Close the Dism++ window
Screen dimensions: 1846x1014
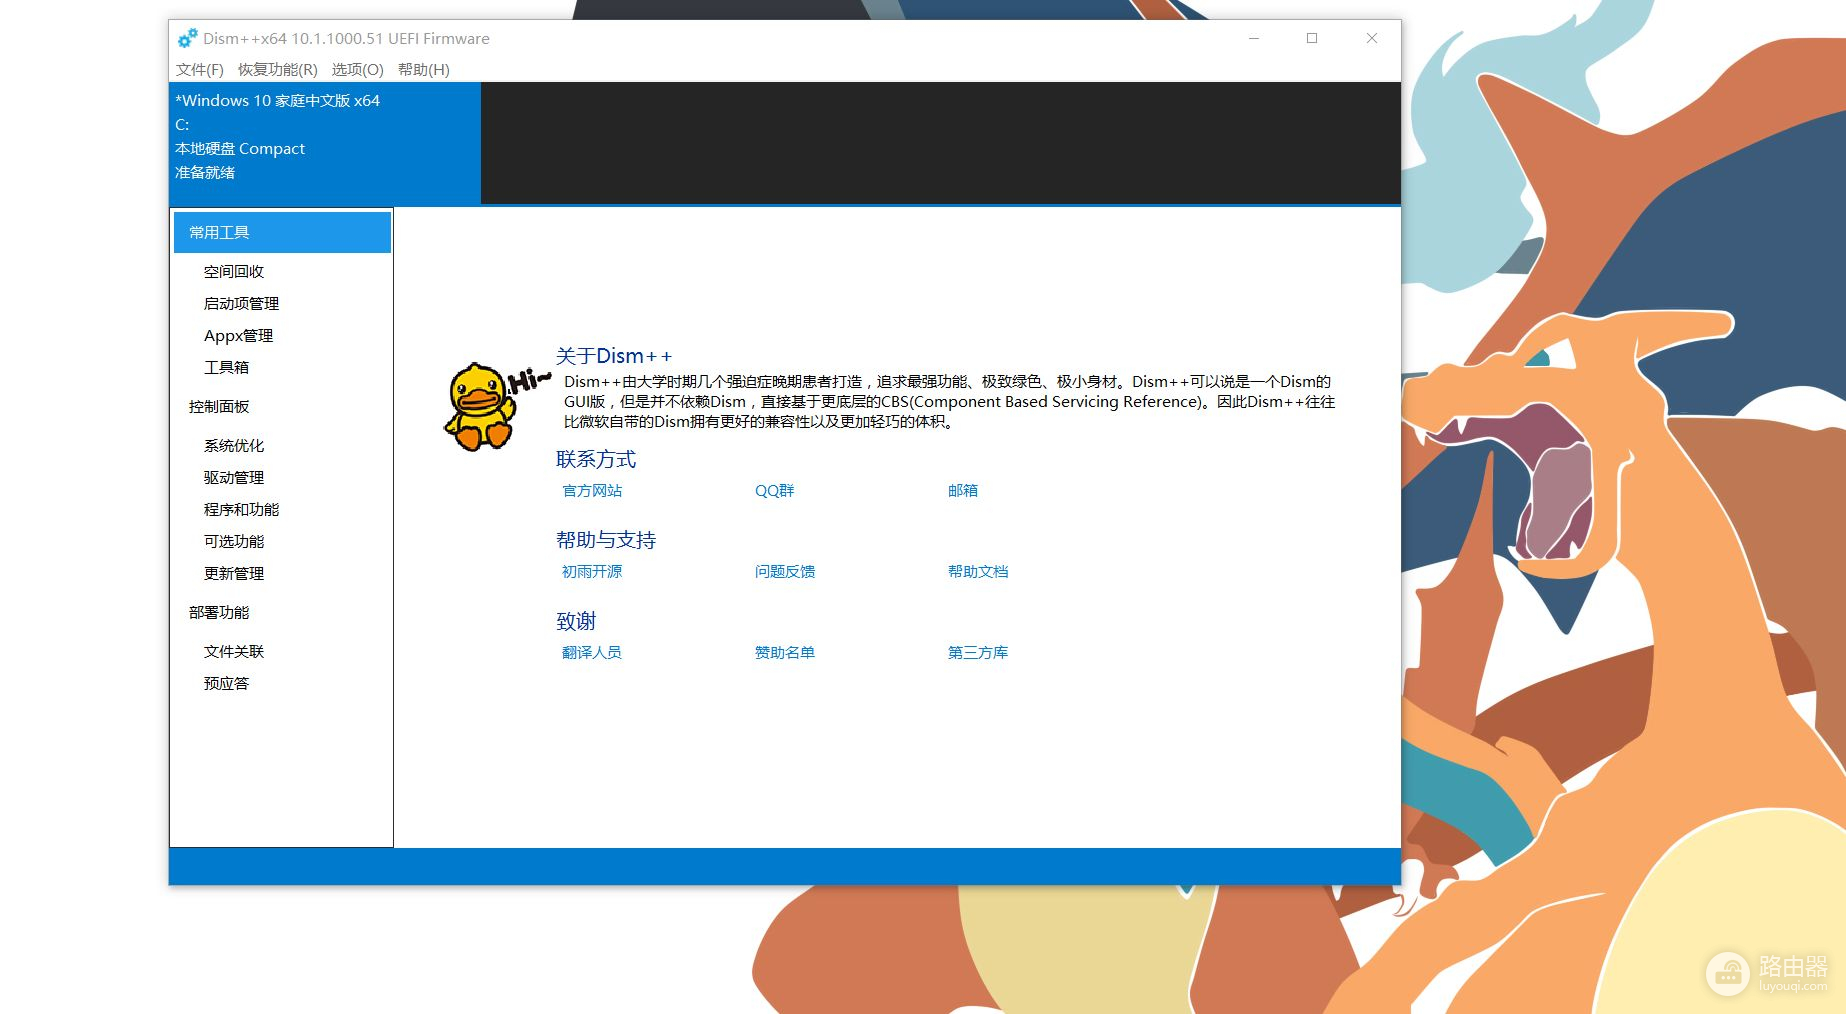point(1372,38)
